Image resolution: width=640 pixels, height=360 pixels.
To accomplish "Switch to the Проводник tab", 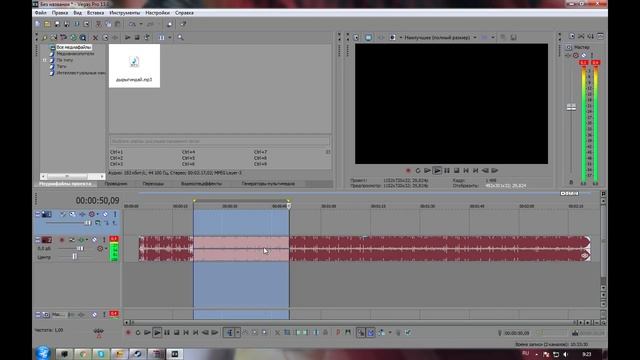I will click(116, 184).
